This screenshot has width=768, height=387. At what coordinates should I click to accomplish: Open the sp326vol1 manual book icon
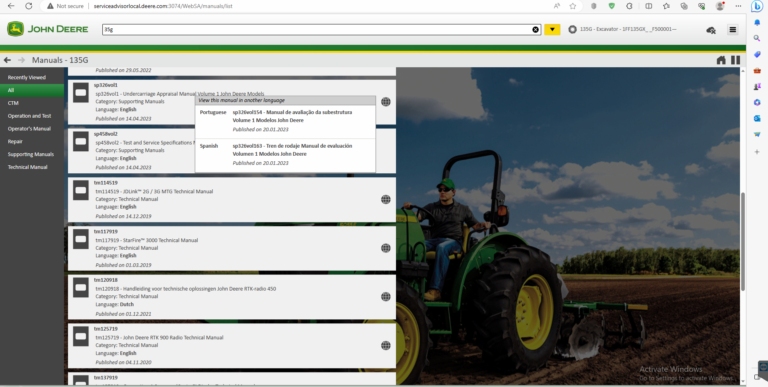pyautogui.click(x=81, y=93)
